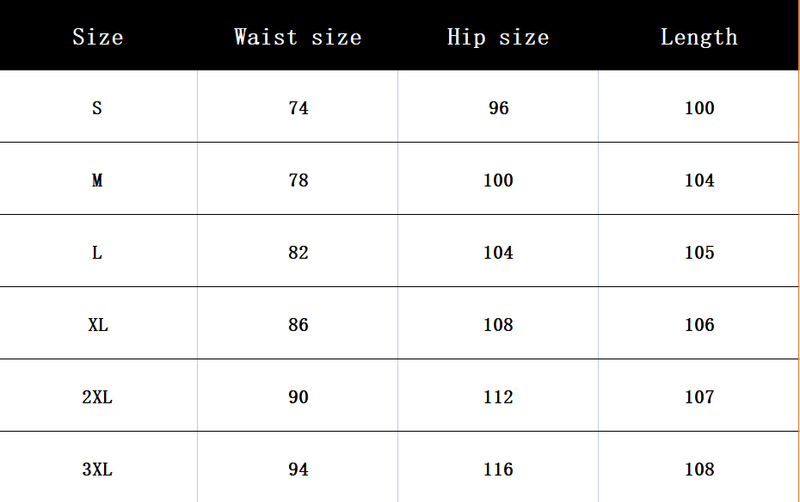
Task: Click waist value 94 in 3XL row
Action: 298,469
